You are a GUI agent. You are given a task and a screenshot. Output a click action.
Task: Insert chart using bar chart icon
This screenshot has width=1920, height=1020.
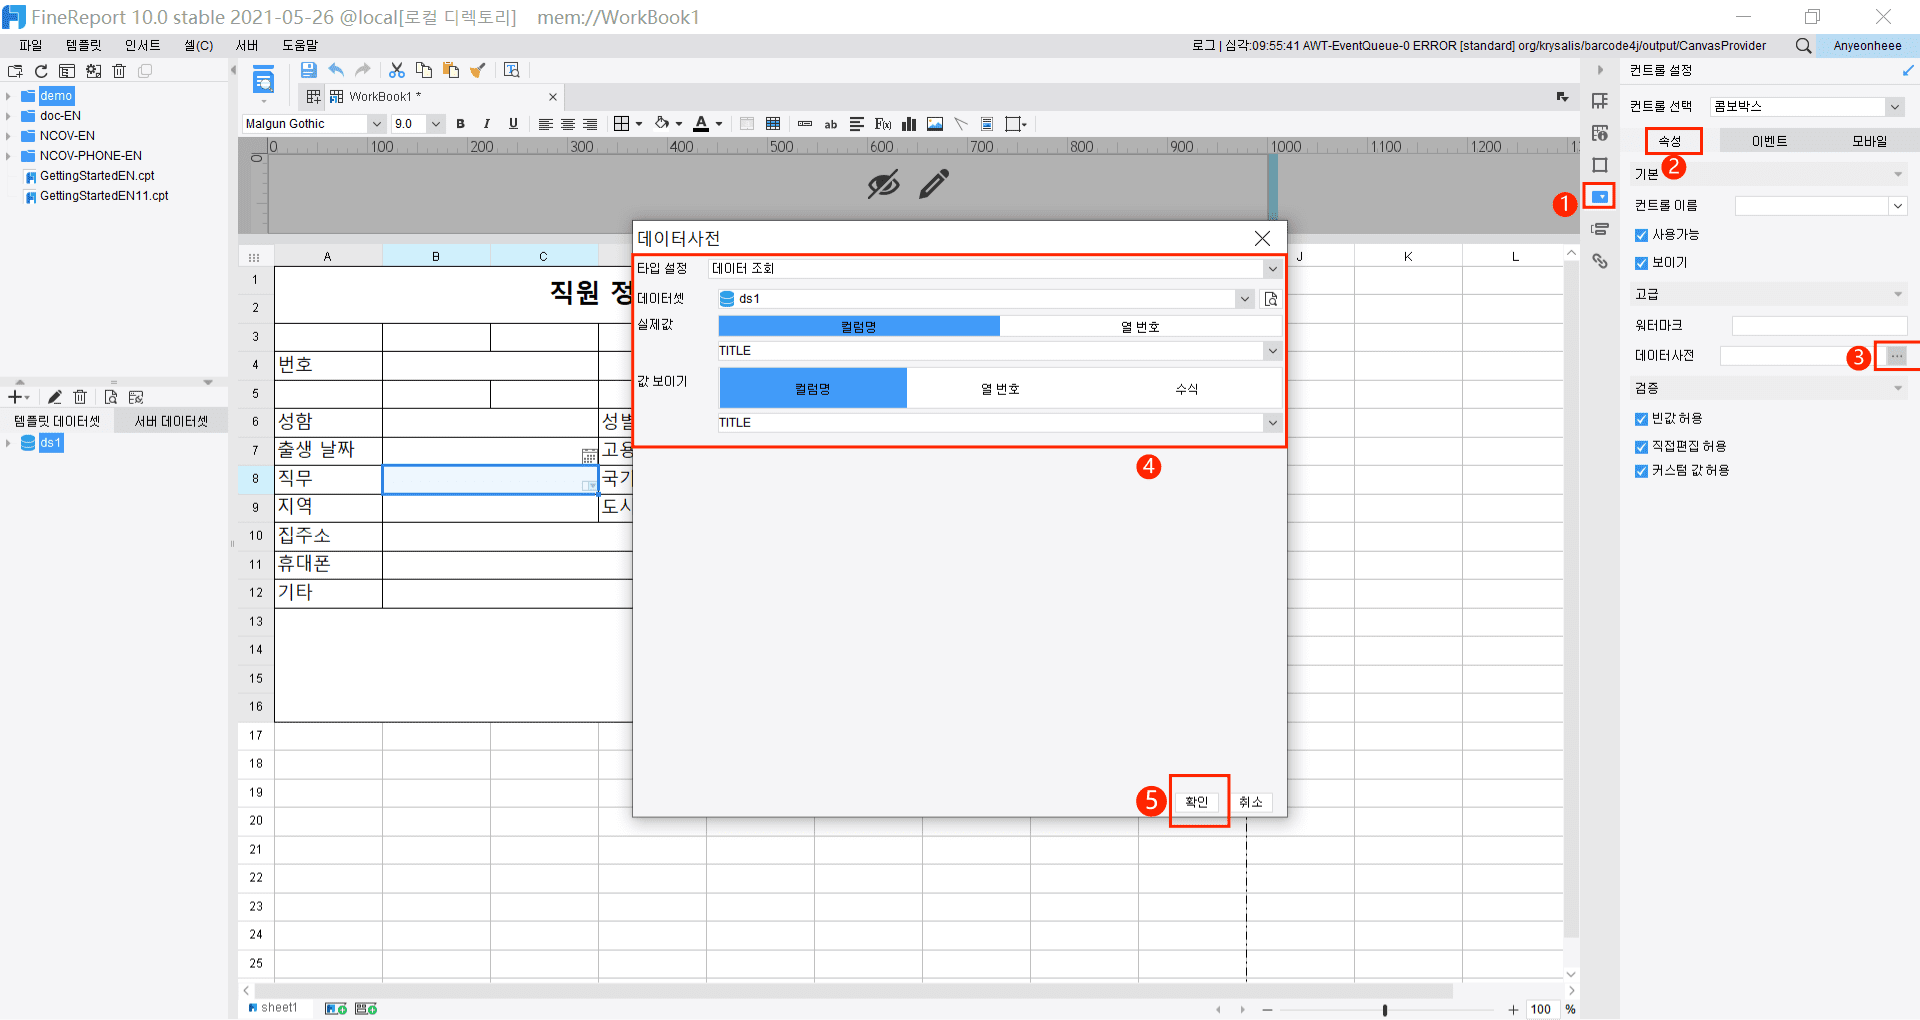pyautogui.click(x=909, y=124)
